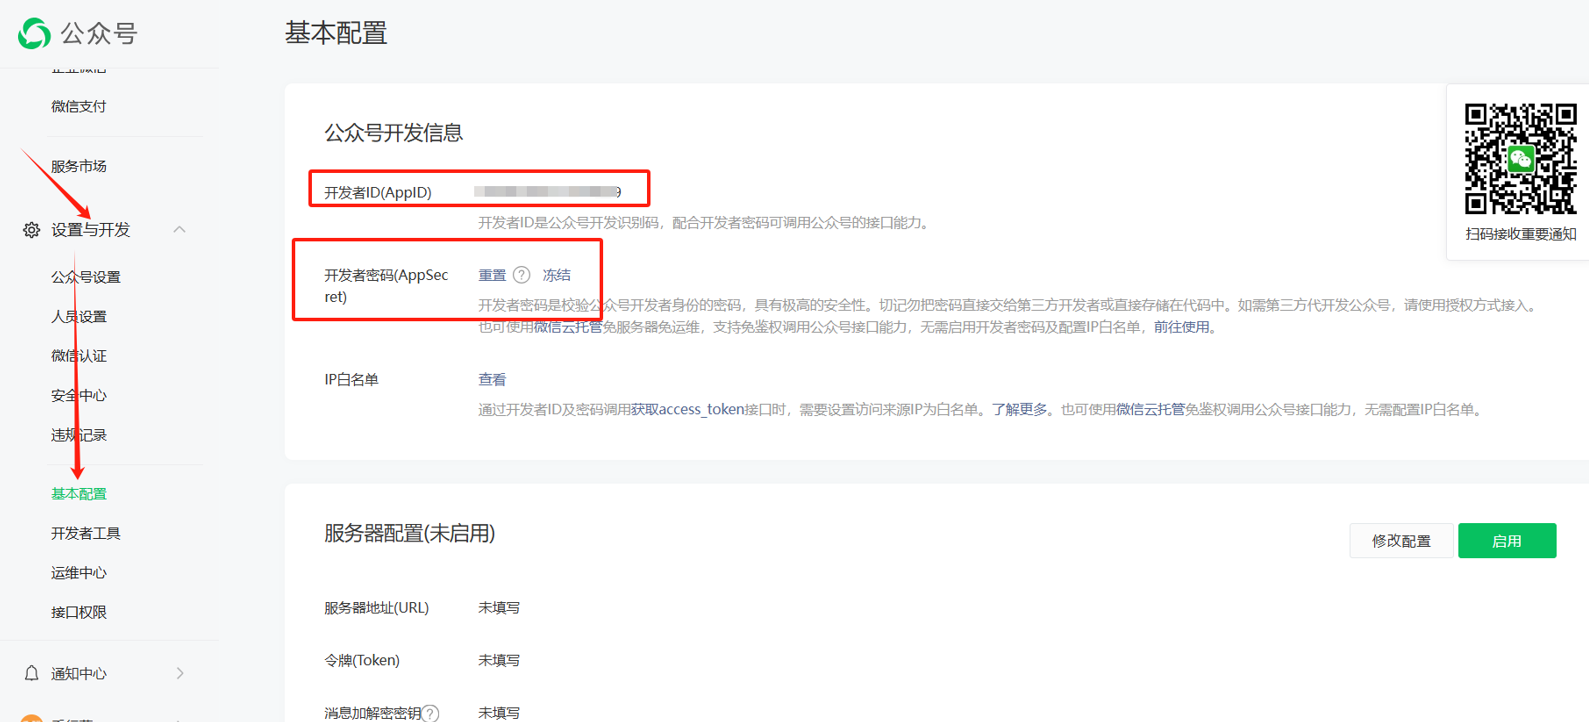The height and width of the screenshot is (722, 1589).
Task: Click the blurred AppID value
Action: point(548,191)
